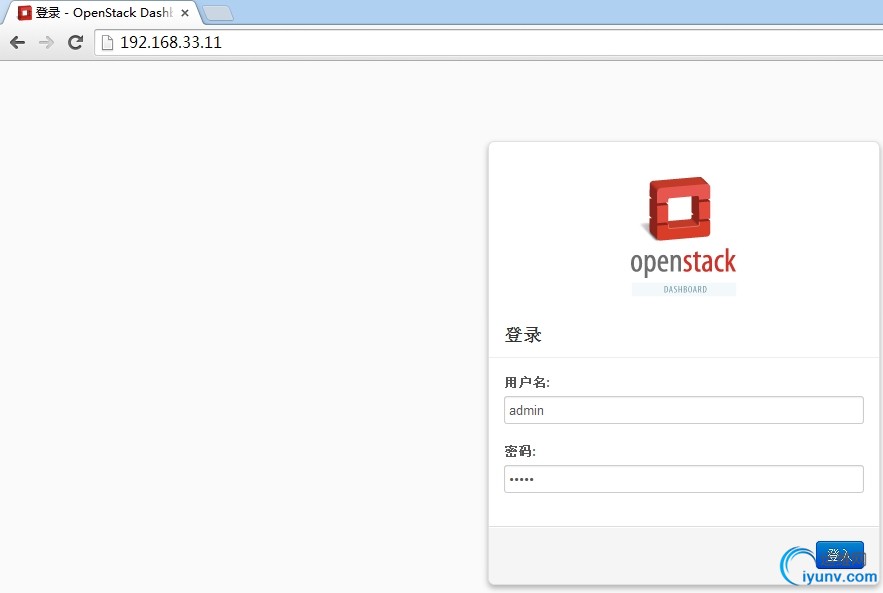Open a new browser tab
Image resolution: width=883 pixels, height=593 pixels.
click(218, 14)
